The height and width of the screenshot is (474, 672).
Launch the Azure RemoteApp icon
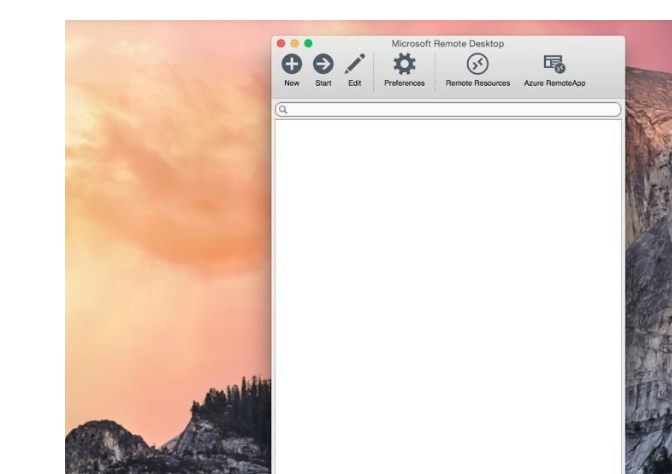[554, 64]
